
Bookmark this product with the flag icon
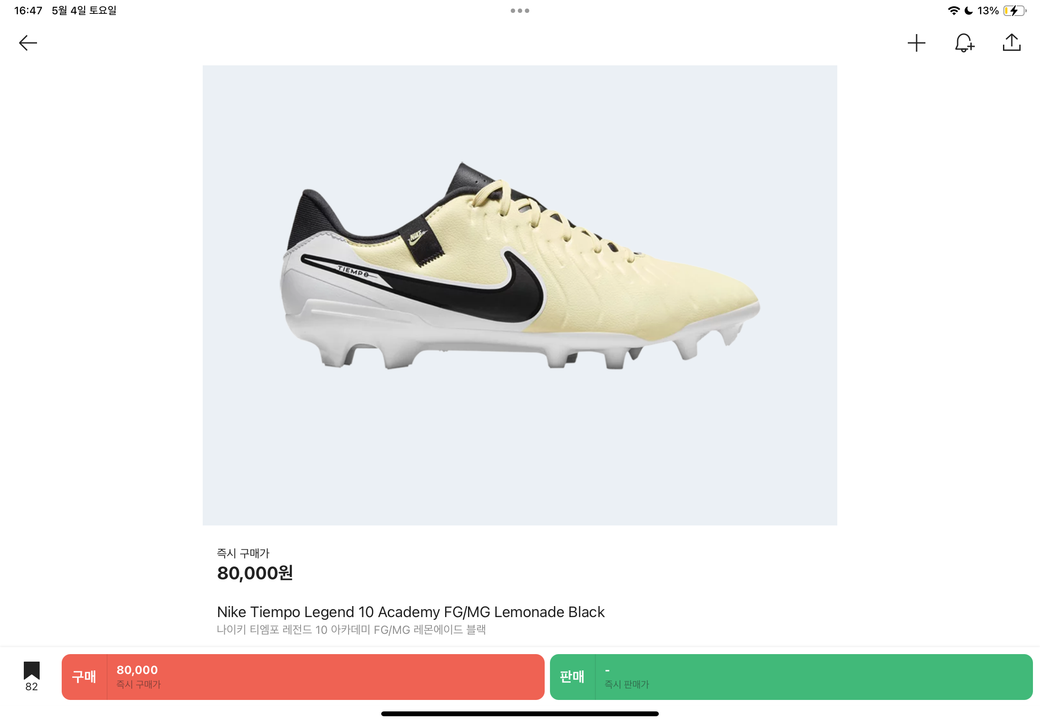31,670
